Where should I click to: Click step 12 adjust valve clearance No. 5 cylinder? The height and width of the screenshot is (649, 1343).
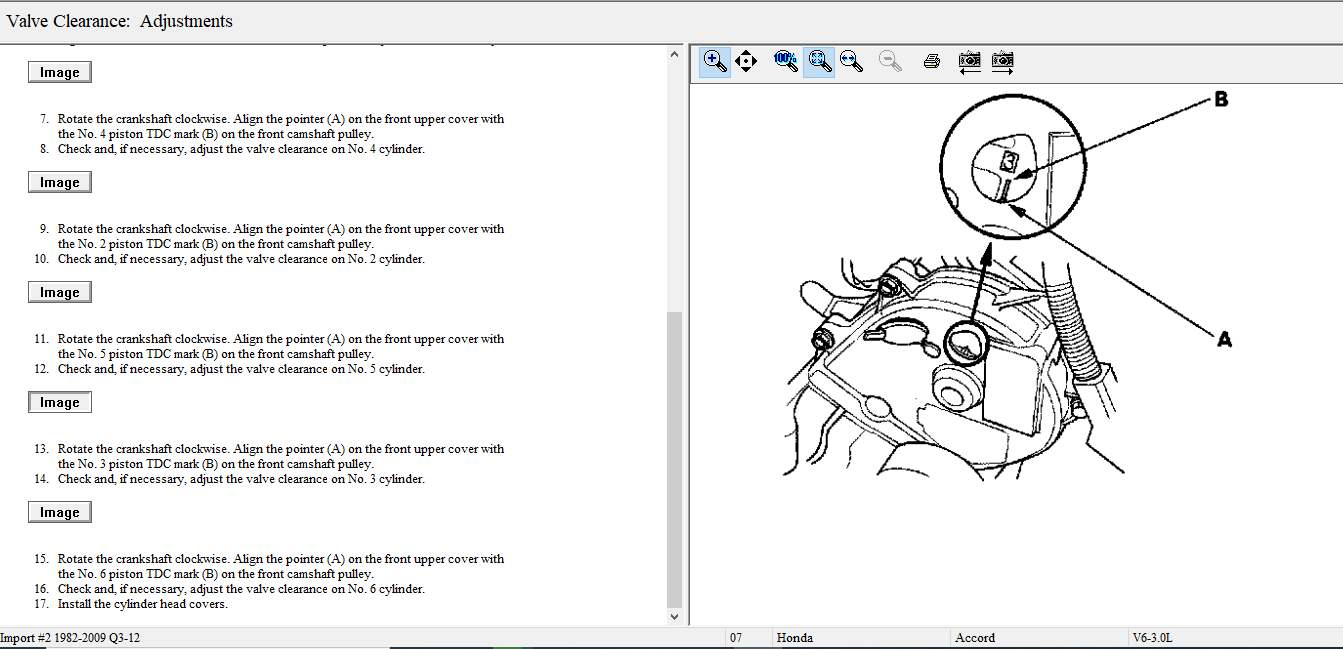[x=241, y=369]
